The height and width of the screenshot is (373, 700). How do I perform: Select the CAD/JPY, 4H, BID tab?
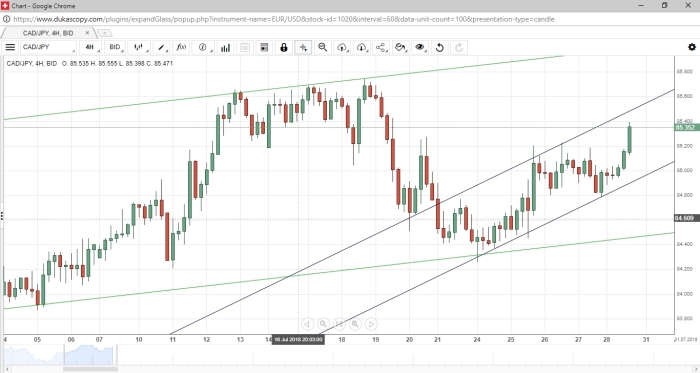pos(48,33)
